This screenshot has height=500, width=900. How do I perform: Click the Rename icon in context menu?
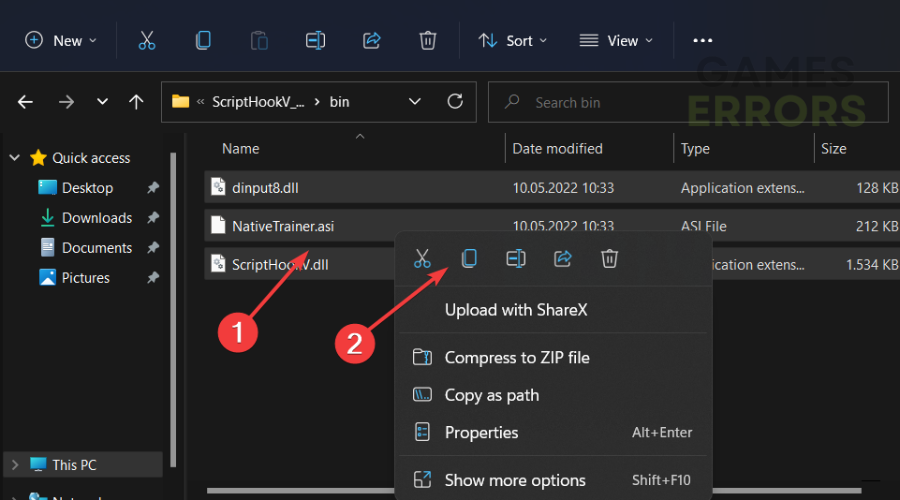pyautogui.click(x=515, y=259)
